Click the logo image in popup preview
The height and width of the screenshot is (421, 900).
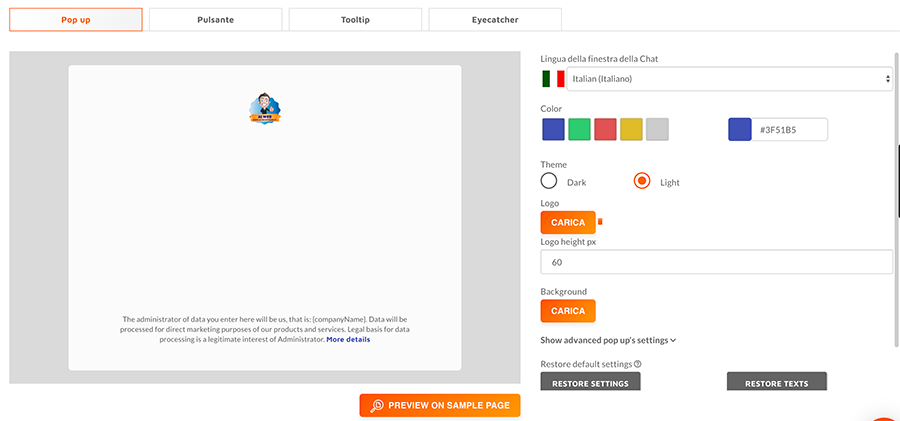265,108
